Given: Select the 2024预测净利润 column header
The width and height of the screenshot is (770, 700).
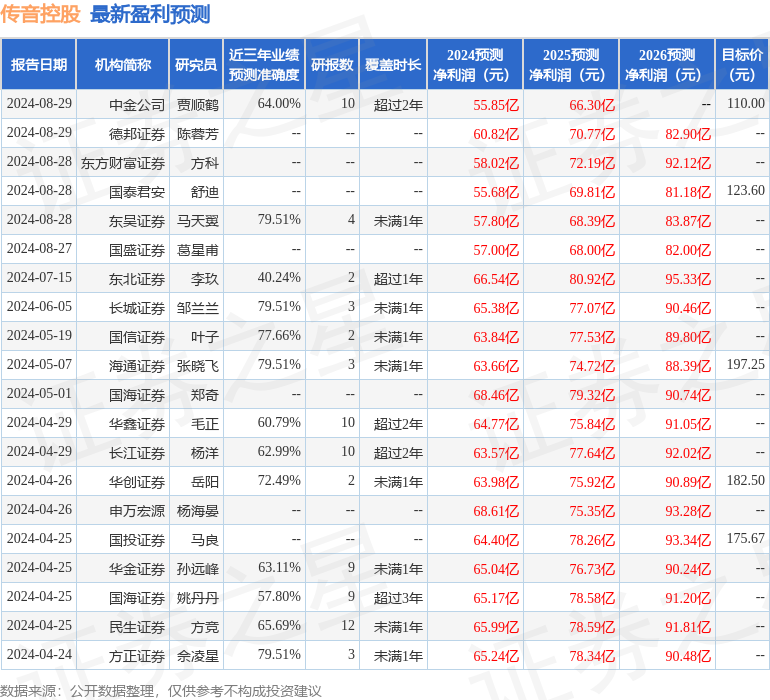Looking at the screenshot, I should [475, 64].
